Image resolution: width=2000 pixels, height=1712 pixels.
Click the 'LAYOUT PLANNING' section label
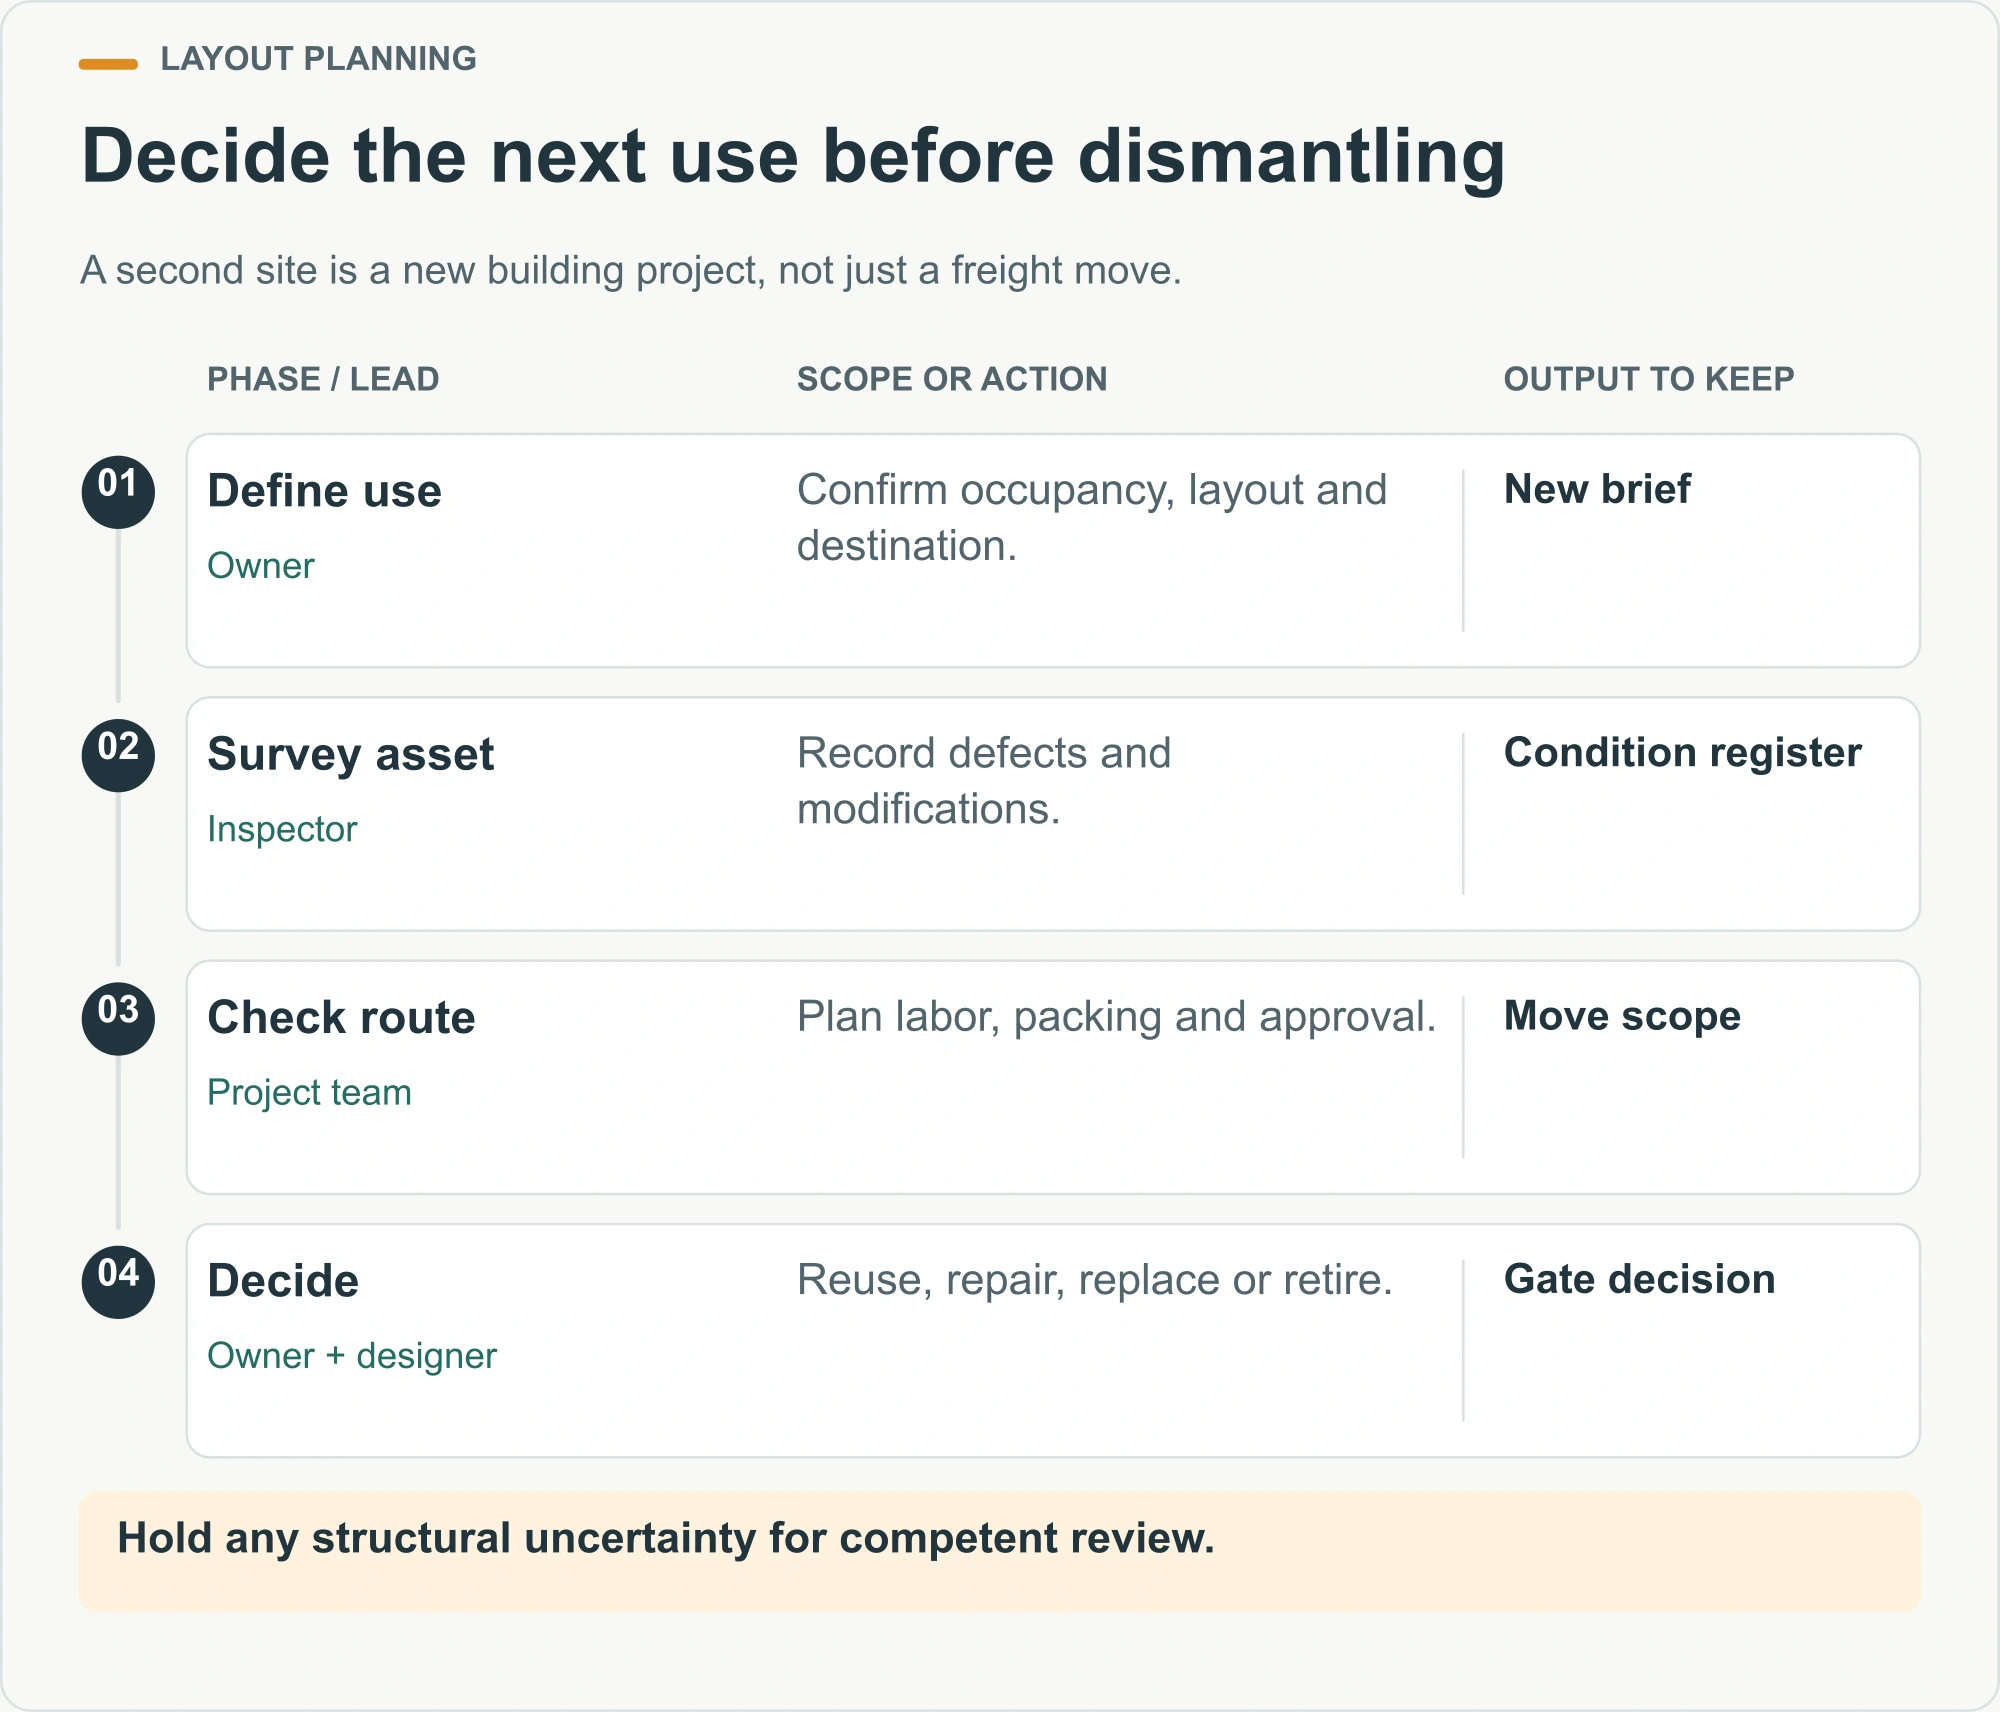tap(319, 59)
